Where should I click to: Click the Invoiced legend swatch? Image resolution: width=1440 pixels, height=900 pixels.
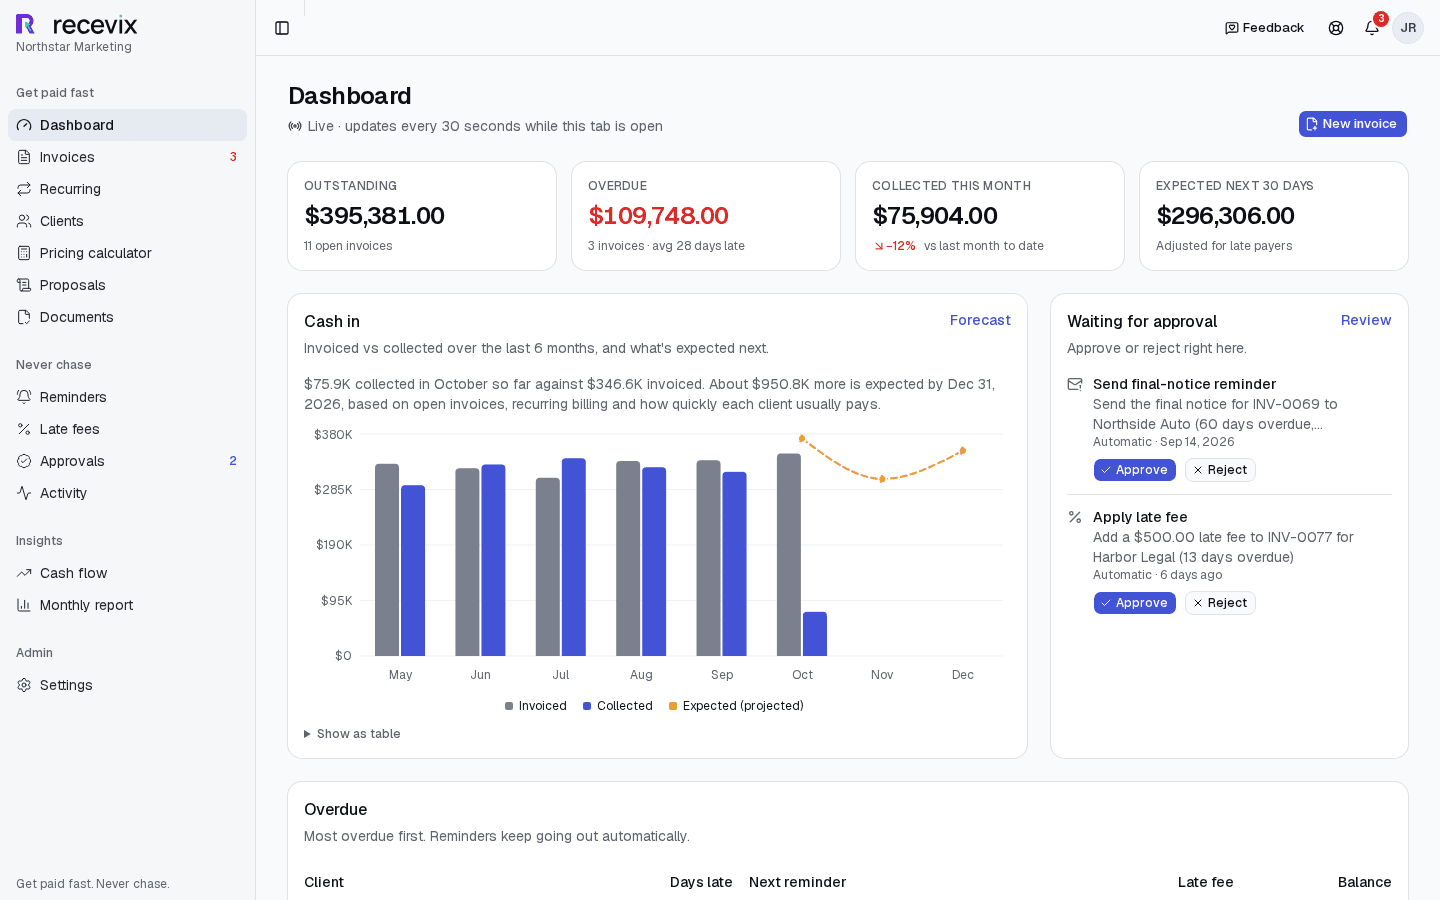click(x=509, y=706)
